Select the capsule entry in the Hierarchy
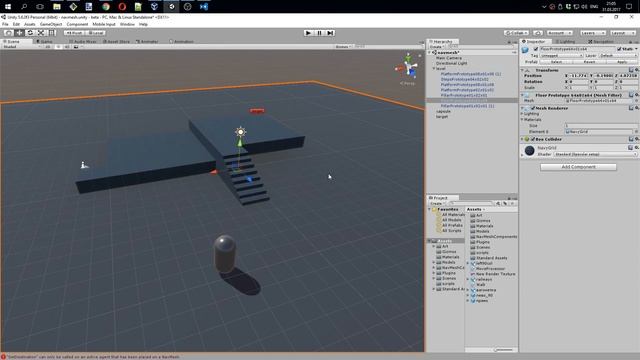Image resolution: width=640 pixels, height=360 pixels. point(443,111)
